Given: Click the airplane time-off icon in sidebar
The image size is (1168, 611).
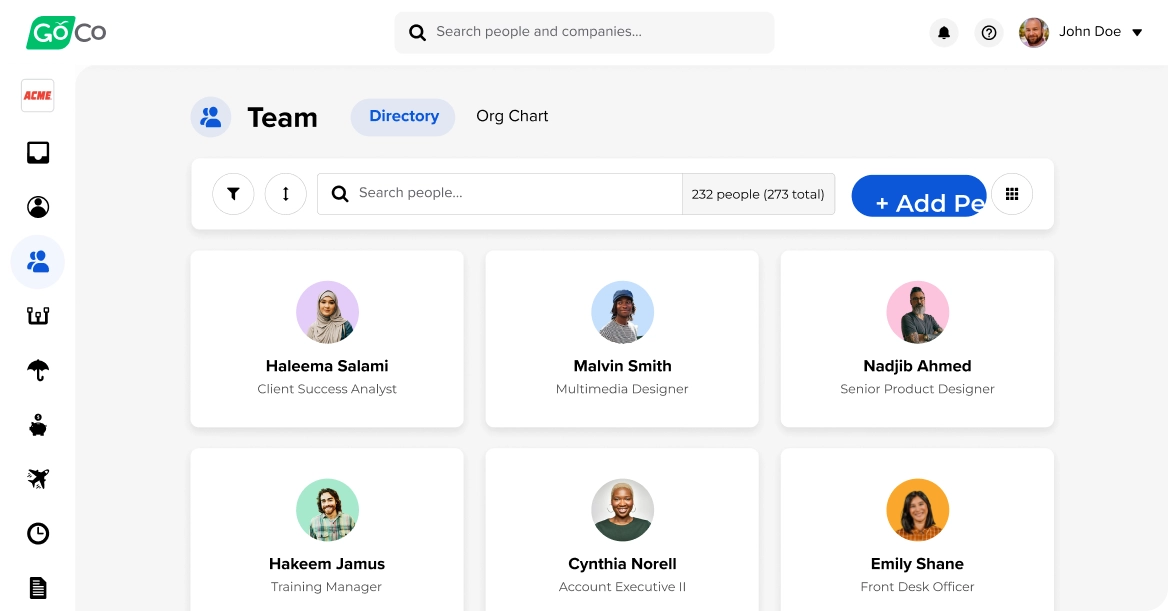Looking at the screenshot, I should (x=37, y=478).
